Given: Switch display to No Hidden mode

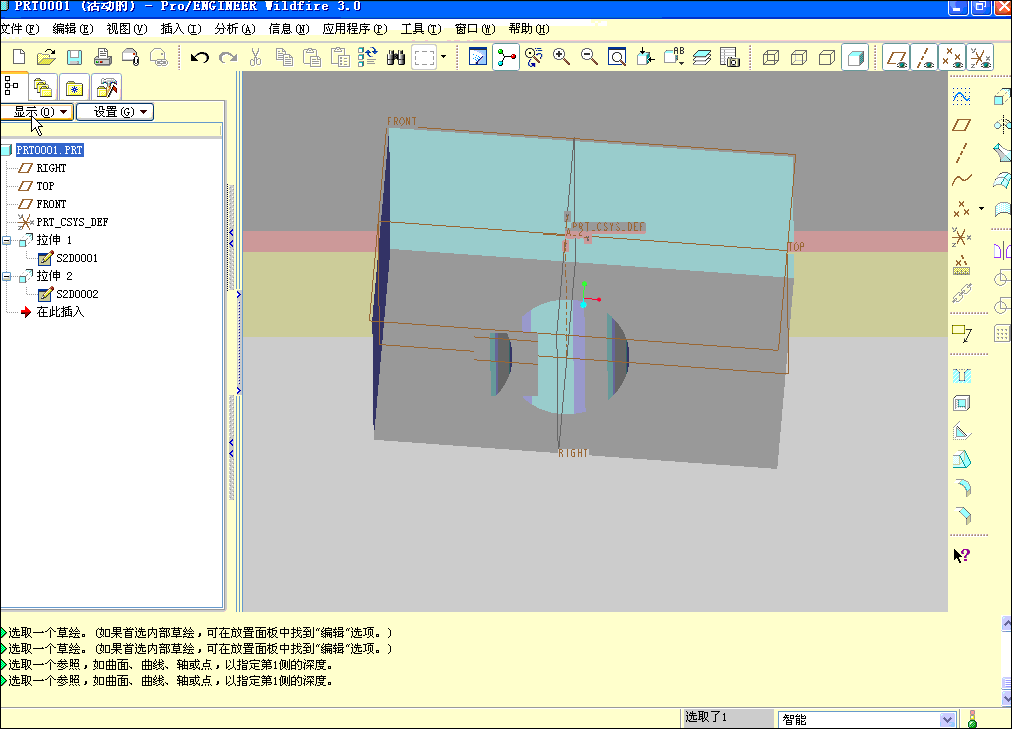Looking at the screenshot, I should [827, 57].
